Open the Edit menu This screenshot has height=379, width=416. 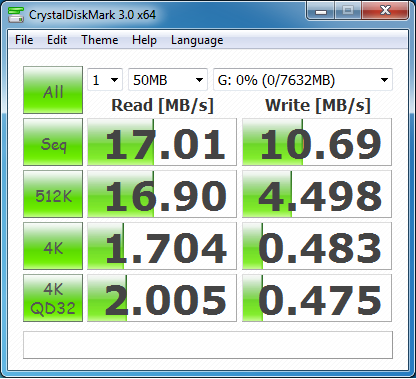coord(57,40)
